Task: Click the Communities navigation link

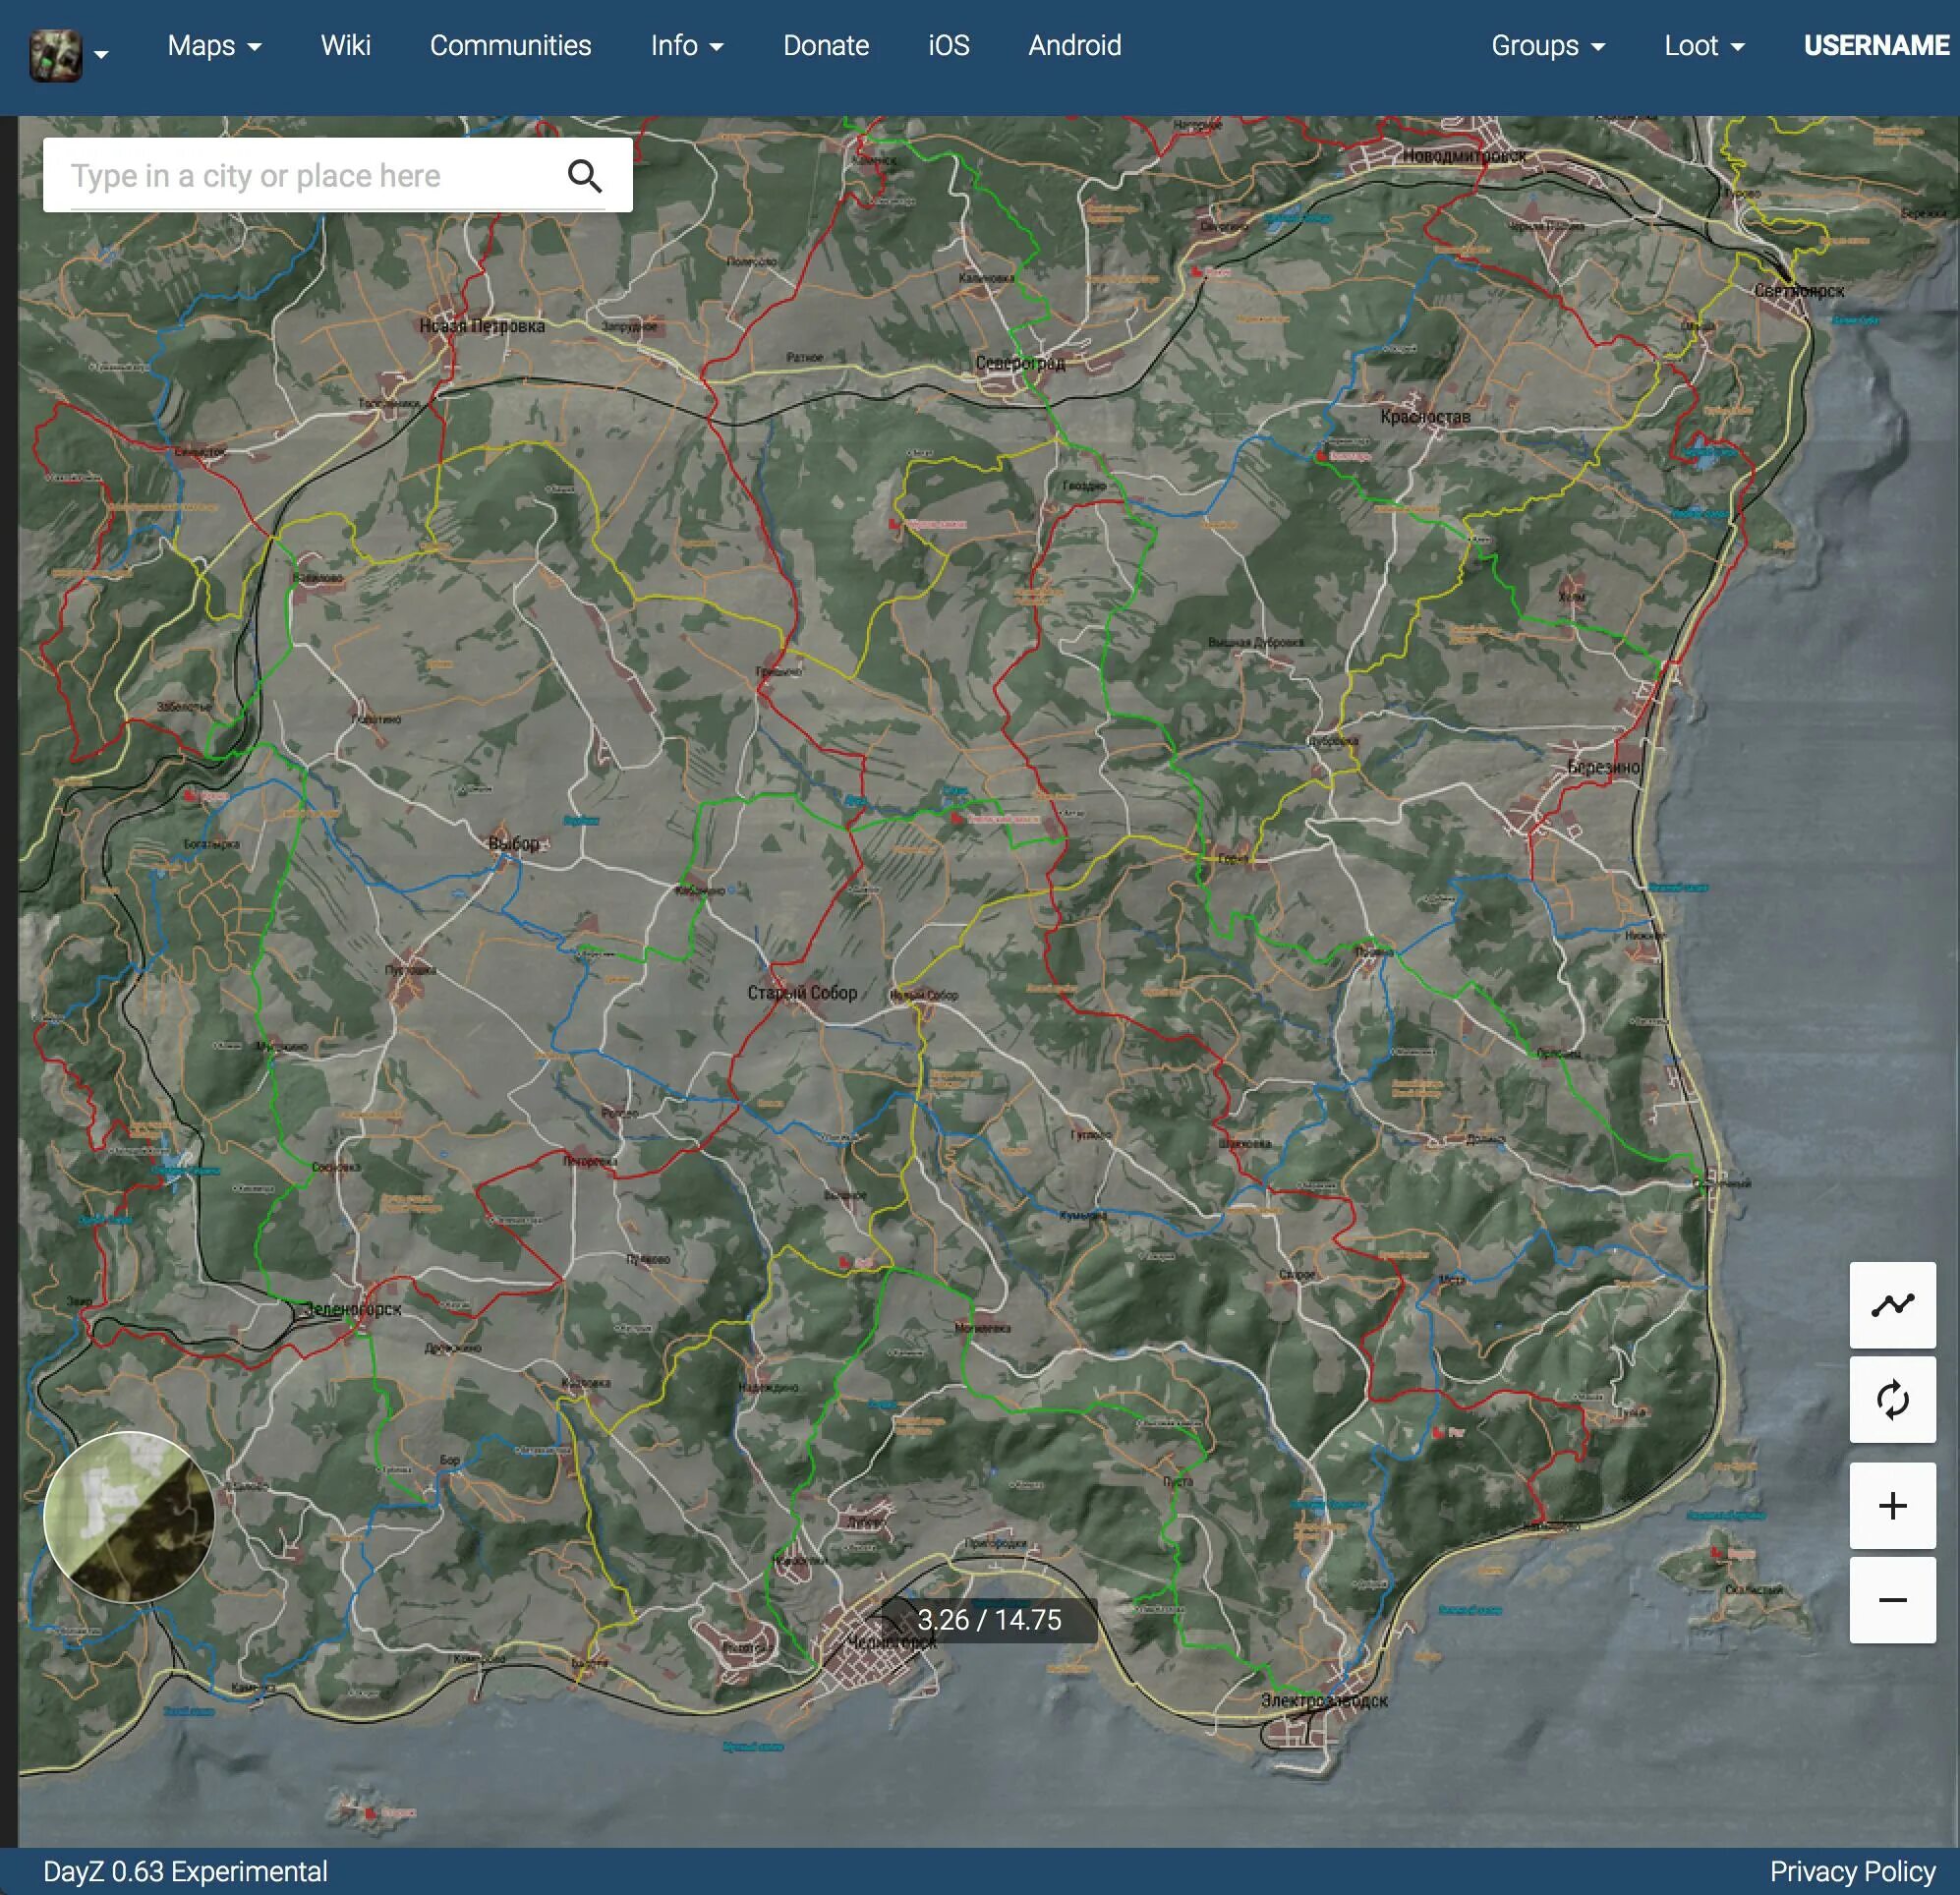Action: 511,44
